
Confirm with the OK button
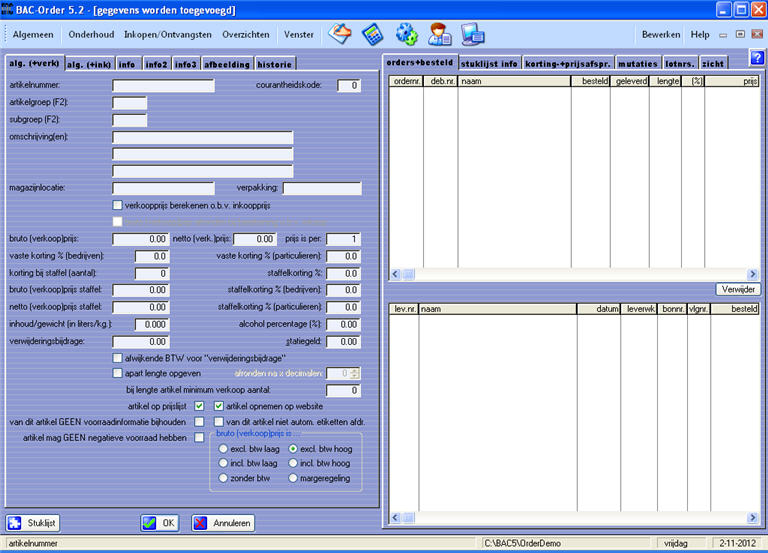pyautogui.click(x=159, y=522)
